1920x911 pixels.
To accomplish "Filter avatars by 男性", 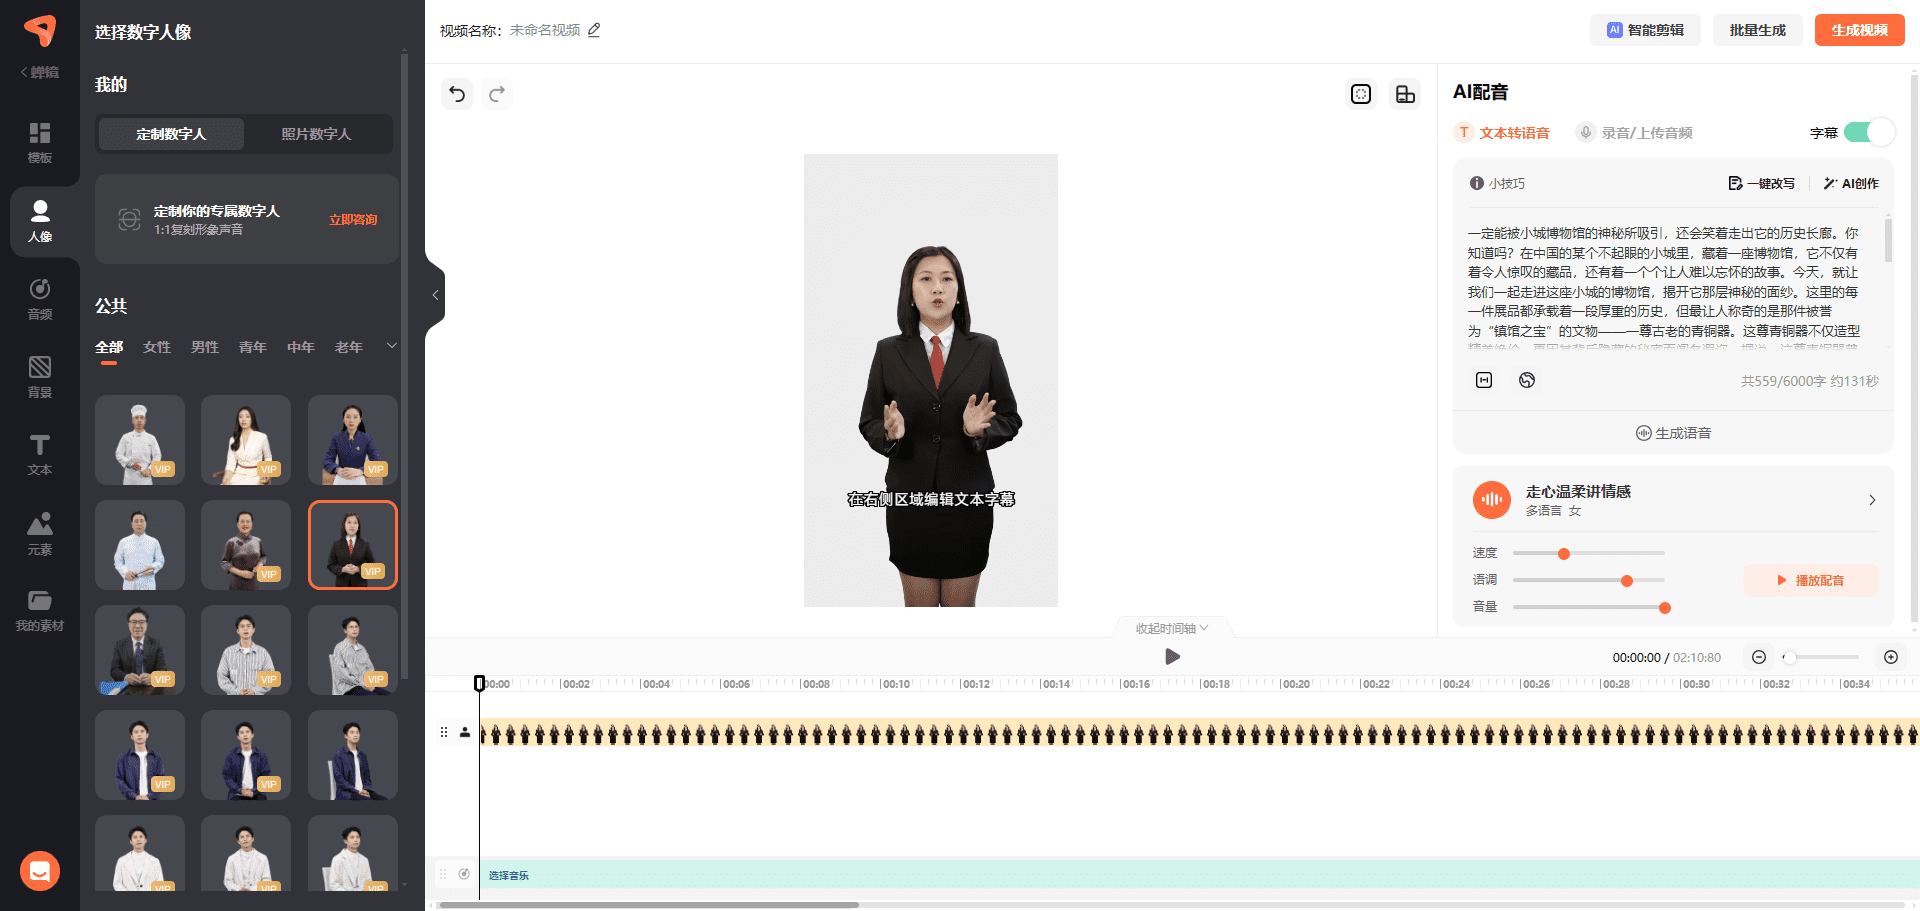I will pos(205,347).
